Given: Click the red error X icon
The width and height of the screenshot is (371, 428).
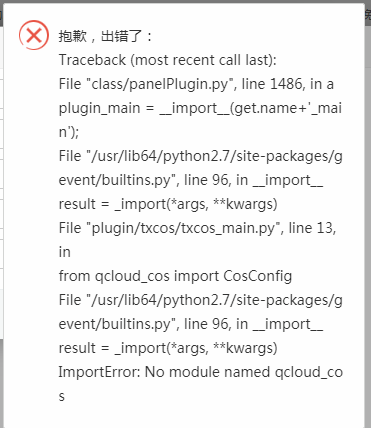Looking at the screenshot, I should pyautogui.click(x=34, y=35).
